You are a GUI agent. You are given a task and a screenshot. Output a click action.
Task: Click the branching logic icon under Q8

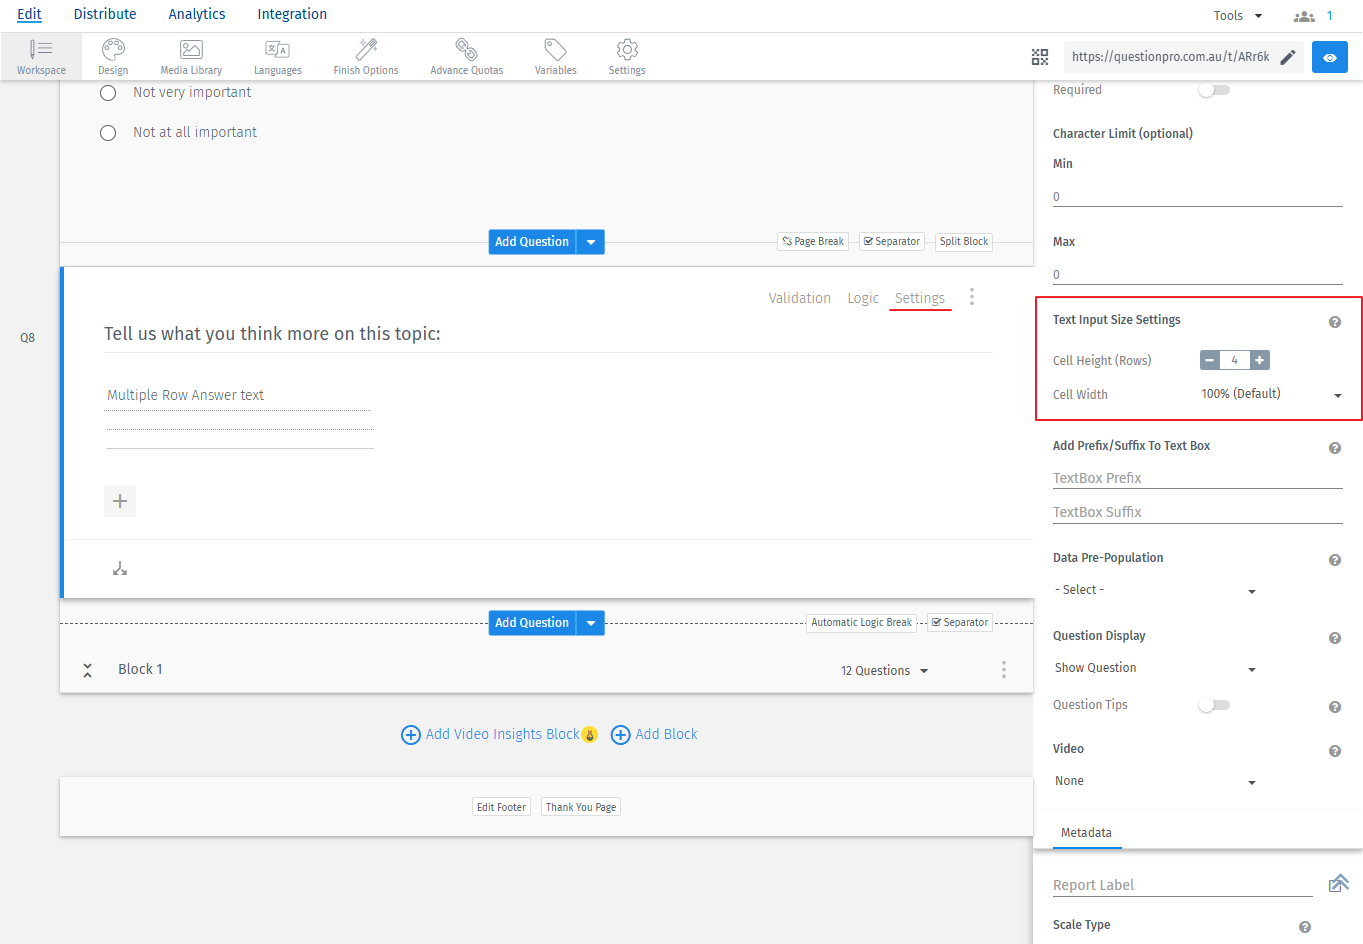(x=120, y=569)
